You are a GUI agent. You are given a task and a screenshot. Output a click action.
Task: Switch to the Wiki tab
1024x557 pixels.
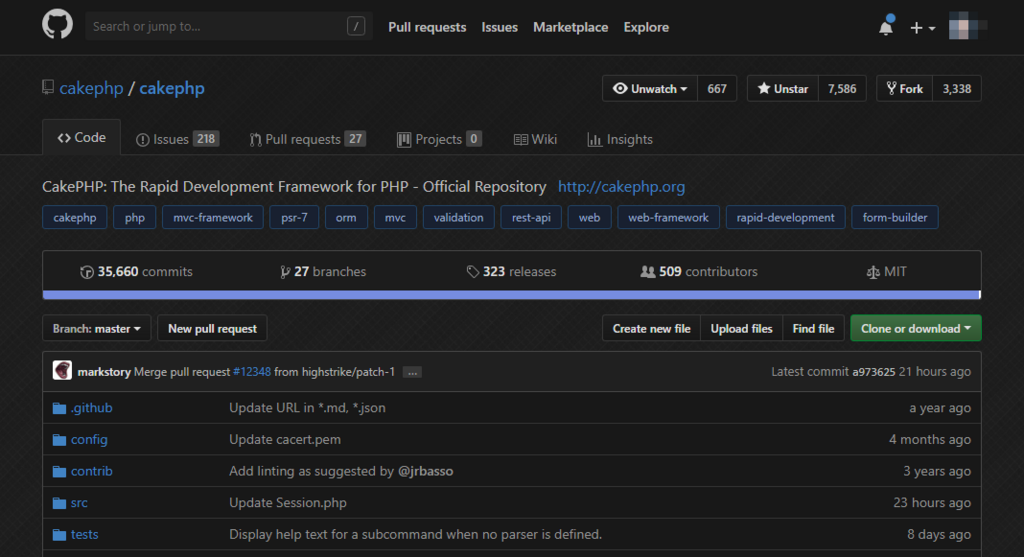[x=535, y=139]
